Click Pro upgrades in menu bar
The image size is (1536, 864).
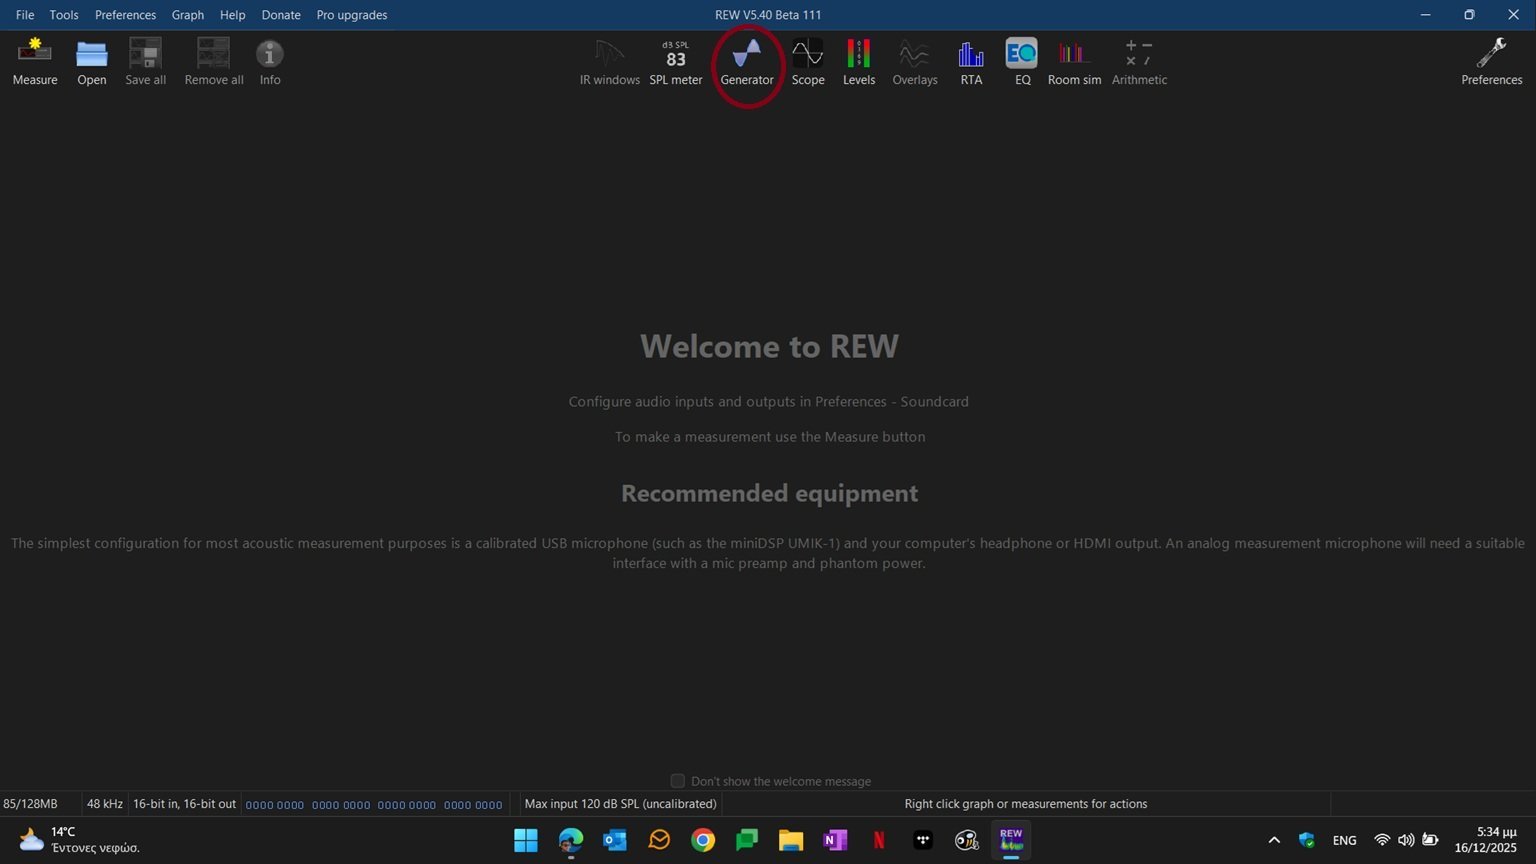coord(351,15)
